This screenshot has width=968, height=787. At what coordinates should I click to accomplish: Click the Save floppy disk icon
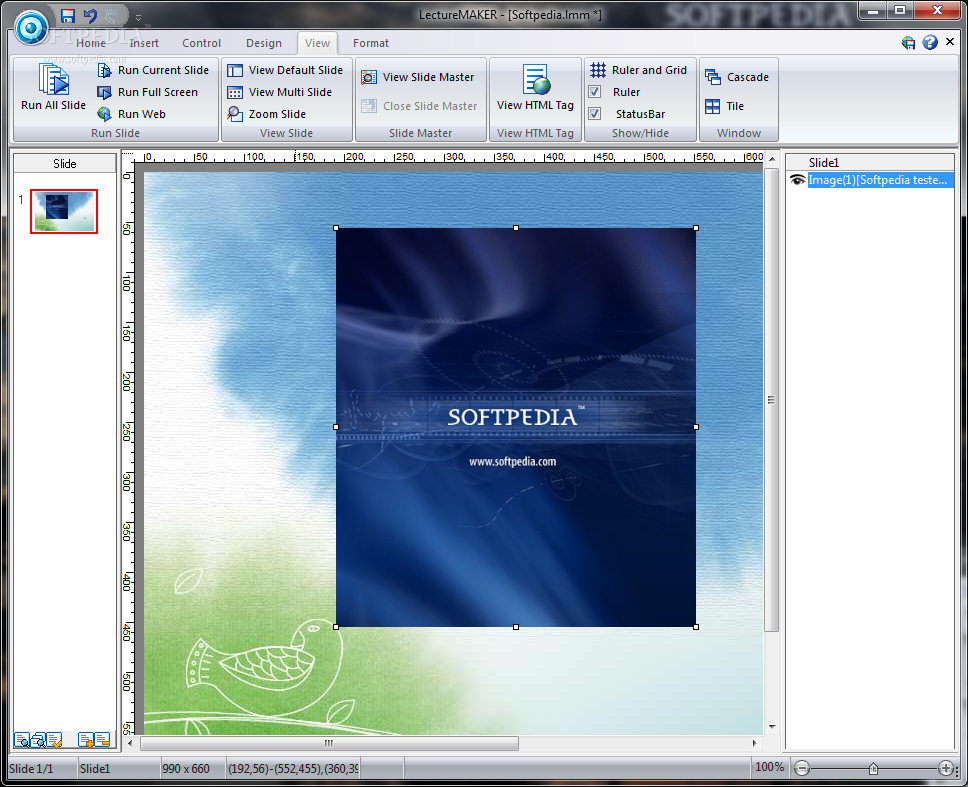pos(68,16)
